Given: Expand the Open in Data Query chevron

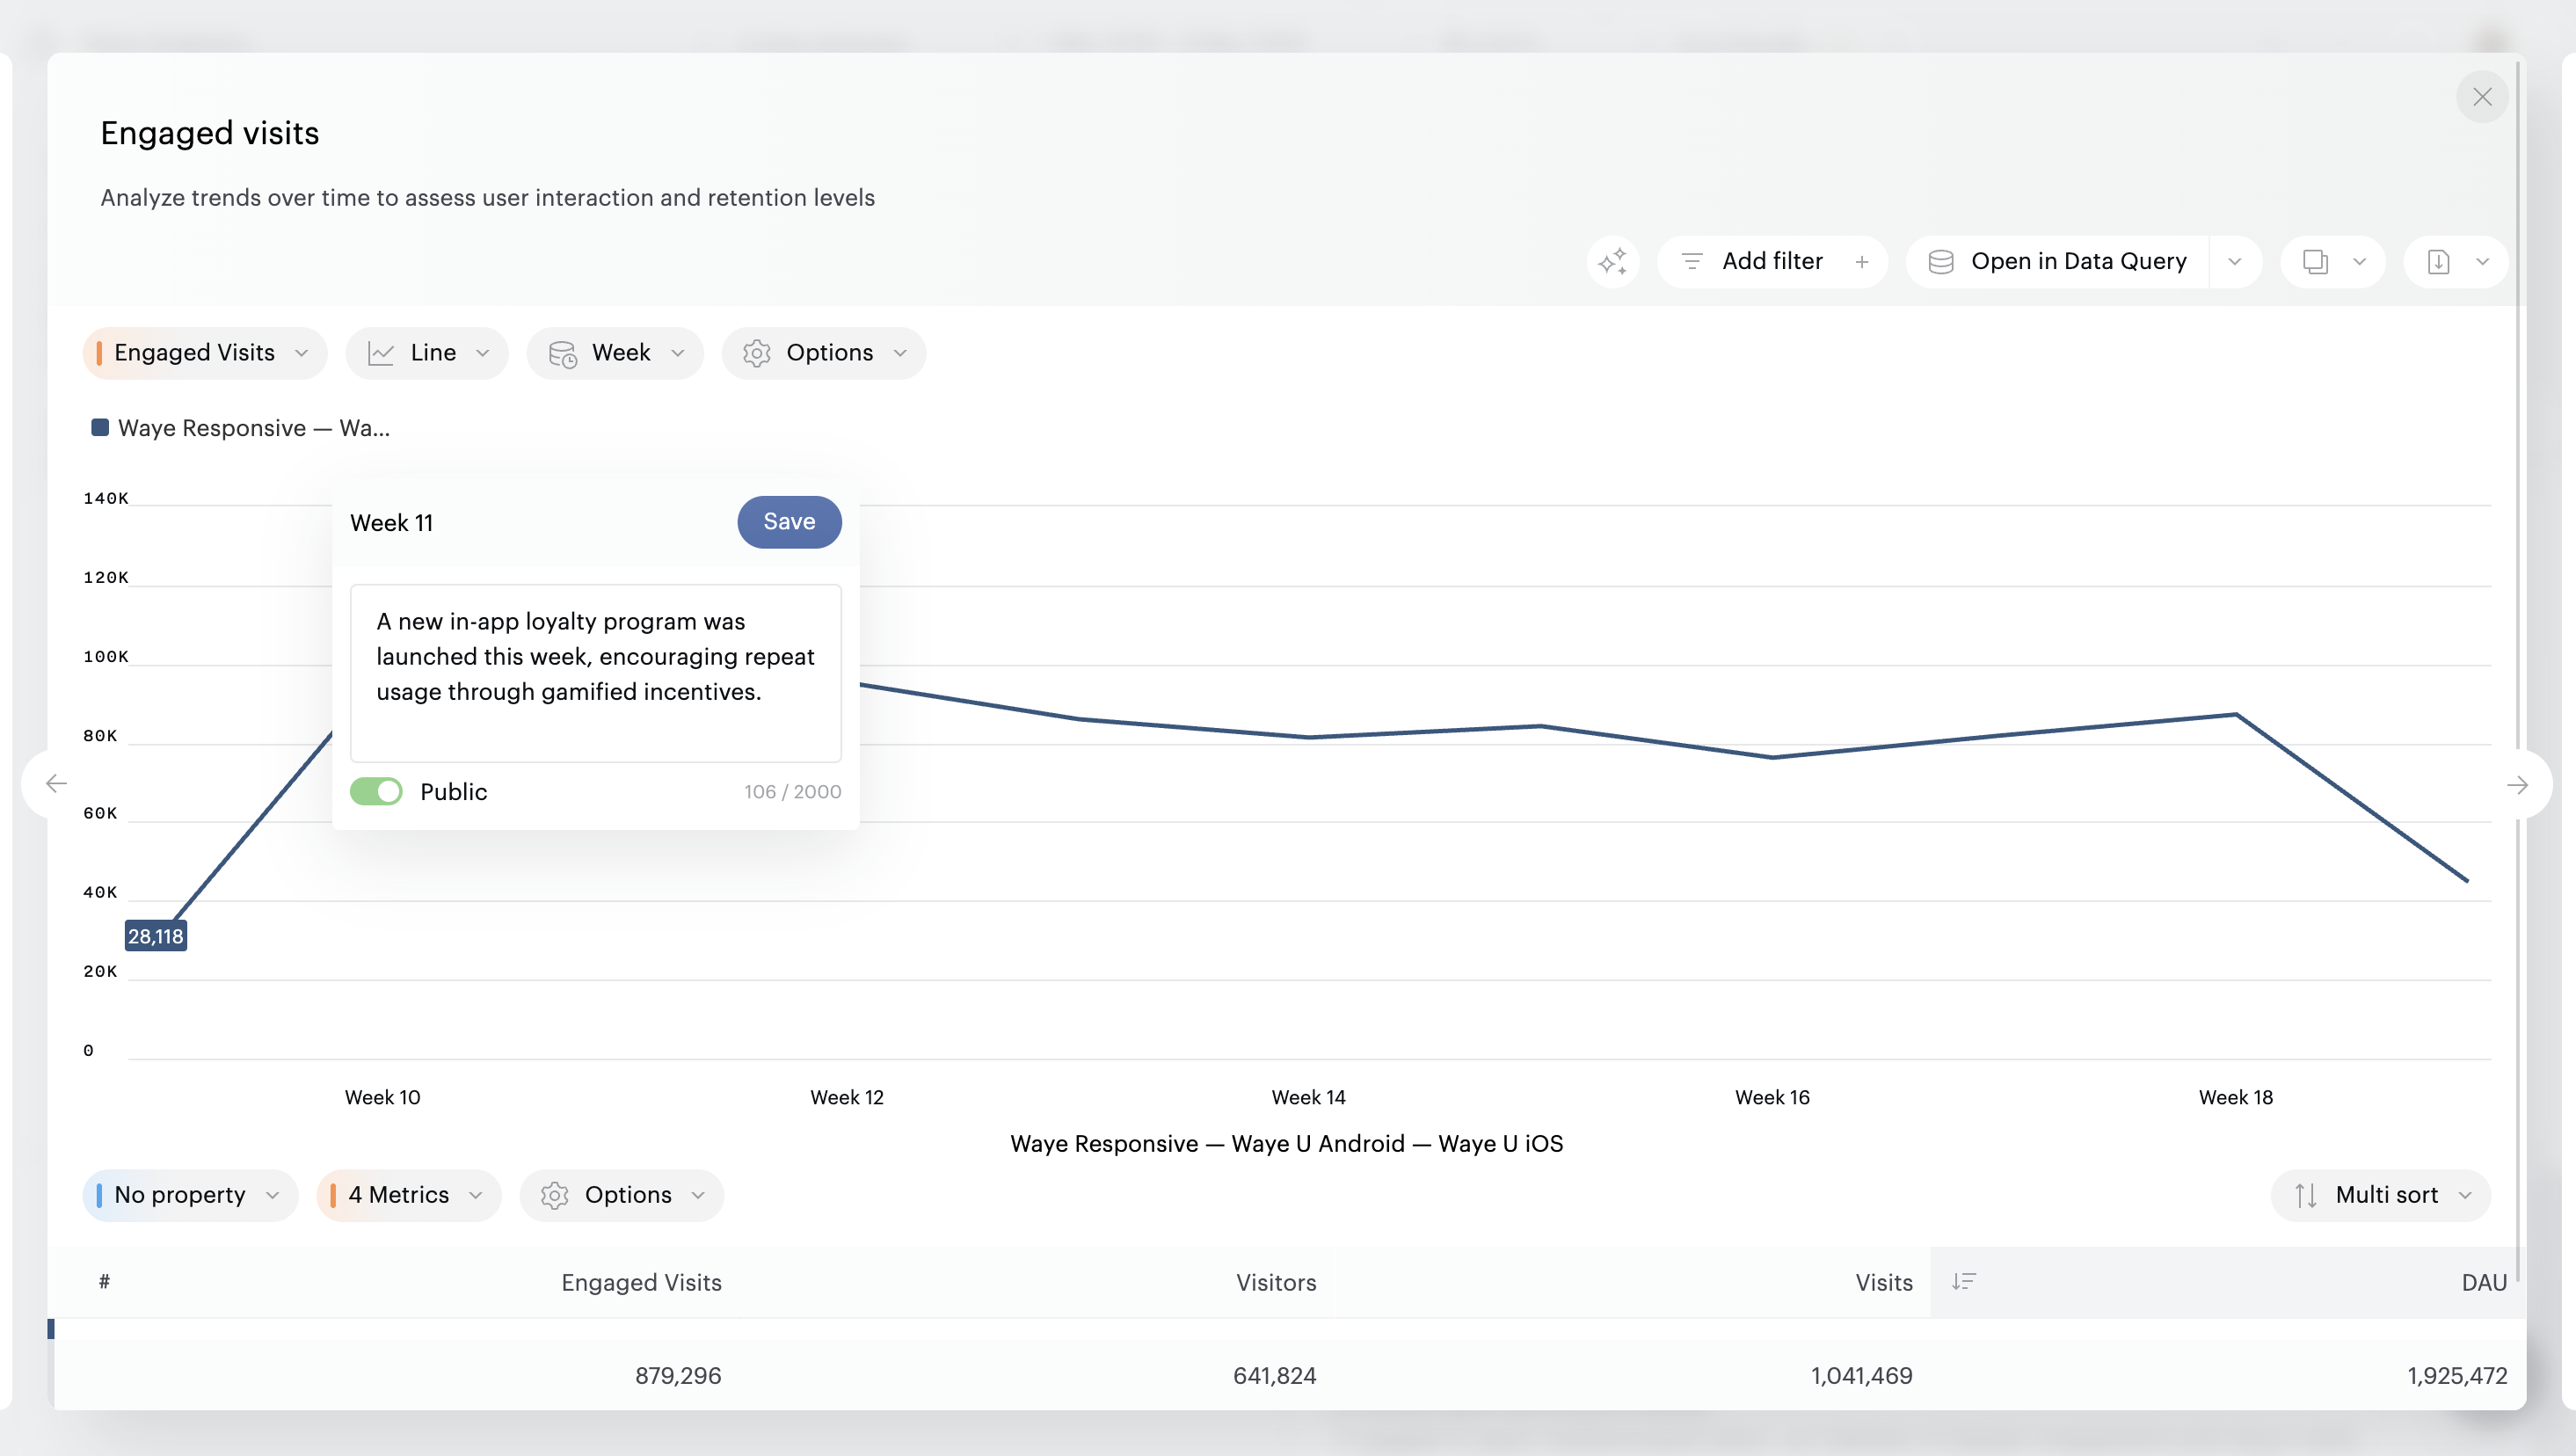Looking at the screenshot, I should point(2235,262).
